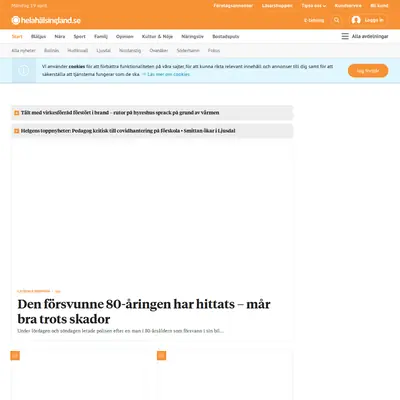Select Hudiksvall in sub-navigation
400x400 pixels.
tap(78, 51)
